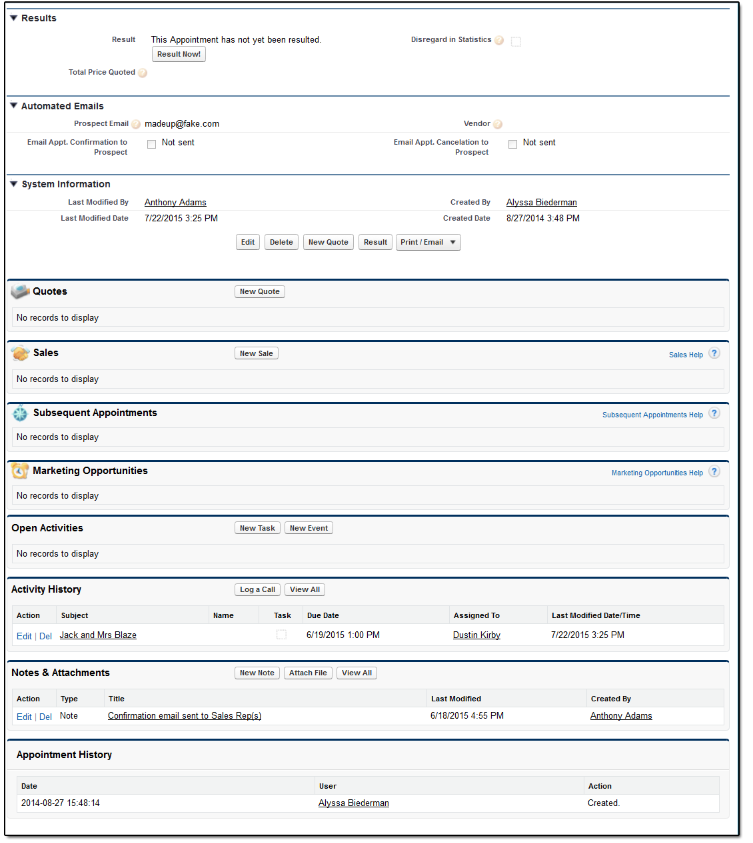Click the 6/18/2015 4:55 PM last modified value
The height and width of the screenshot is (843, 753).
click(467, 716)
